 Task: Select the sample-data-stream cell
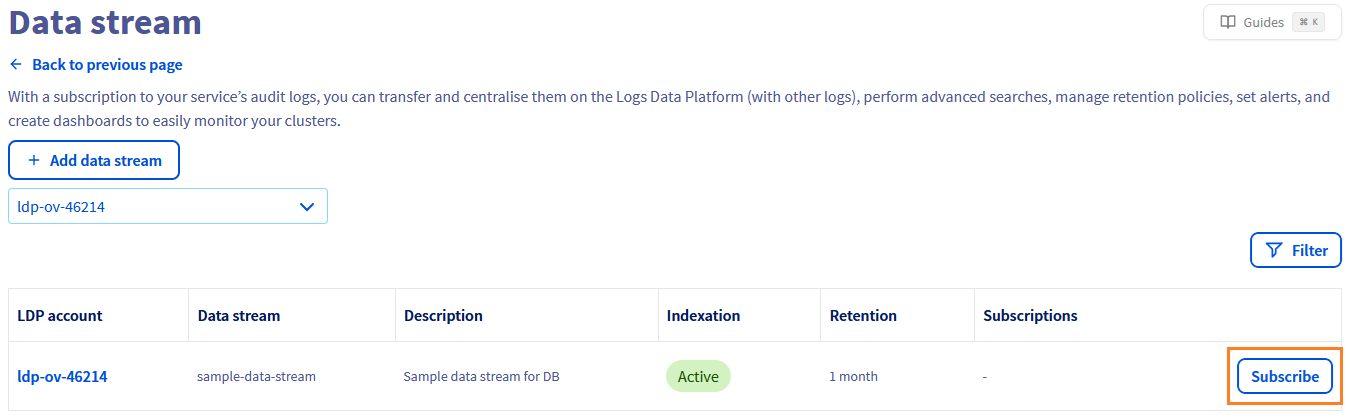pyautogui.click(x=256, y=377)
